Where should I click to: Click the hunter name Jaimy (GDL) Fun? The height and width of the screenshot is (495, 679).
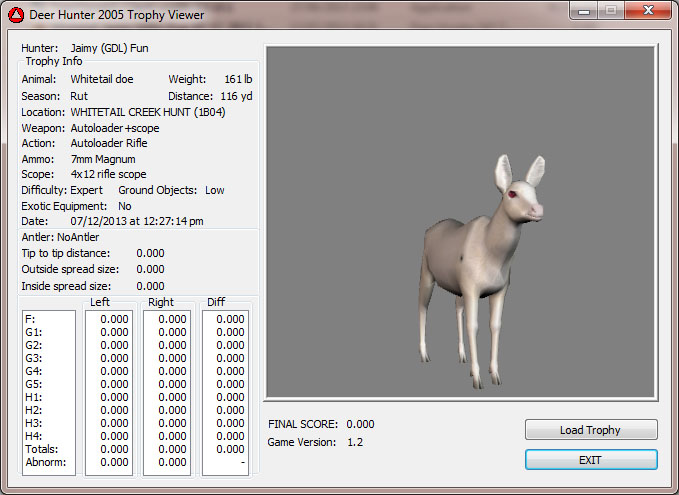[x=109, y=48]
